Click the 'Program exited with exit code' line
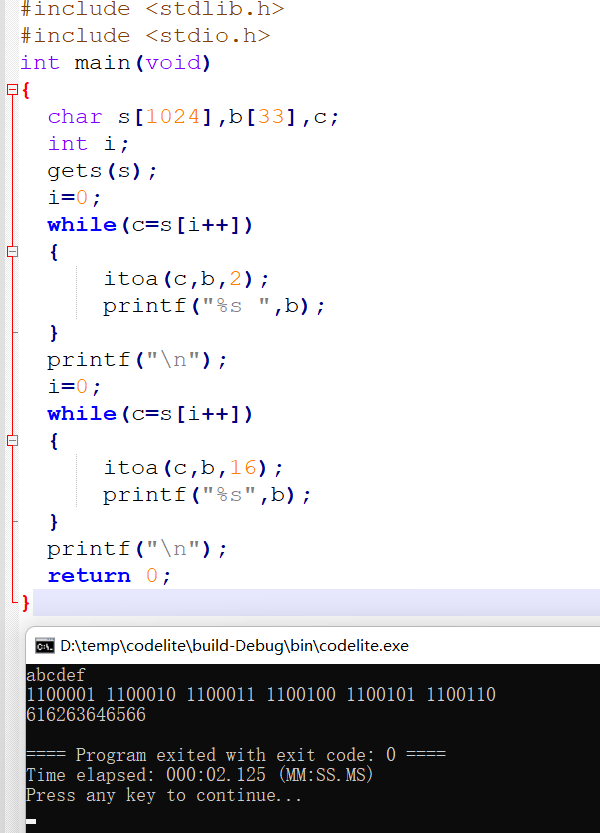Screen dimensions: 600x833 236,755
